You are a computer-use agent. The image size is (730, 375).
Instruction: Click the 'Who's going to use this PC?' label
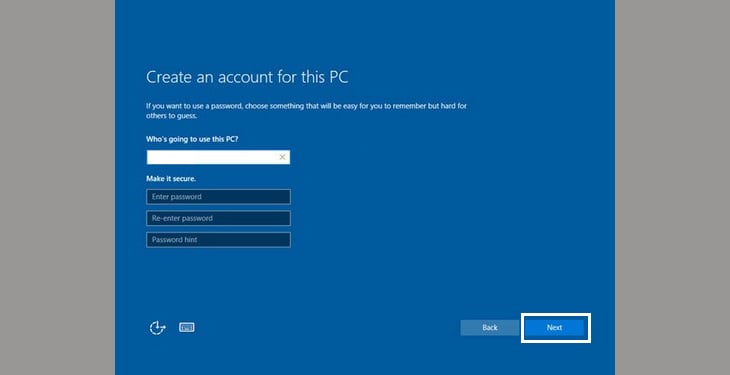192,139
